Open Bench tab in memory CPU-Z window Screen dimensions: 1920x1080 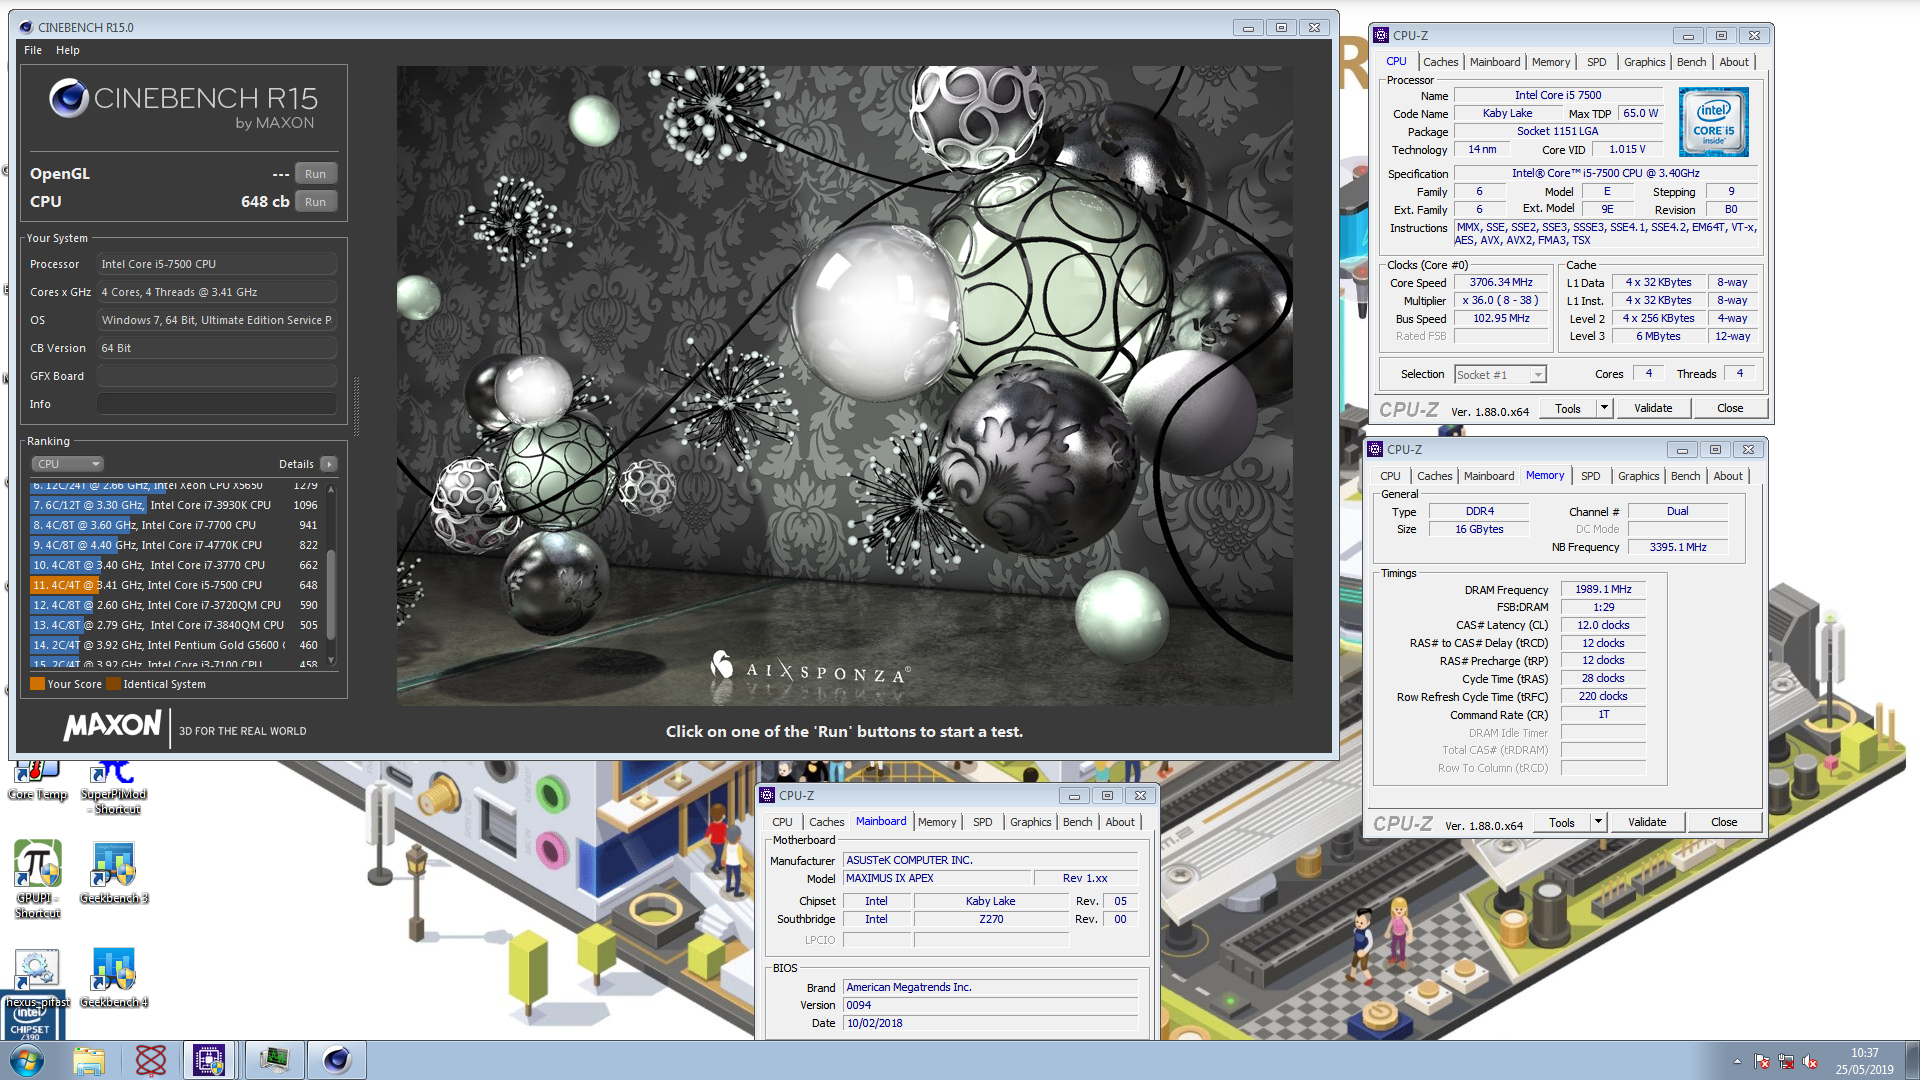pyautogui.click(x=1685, y=476)
